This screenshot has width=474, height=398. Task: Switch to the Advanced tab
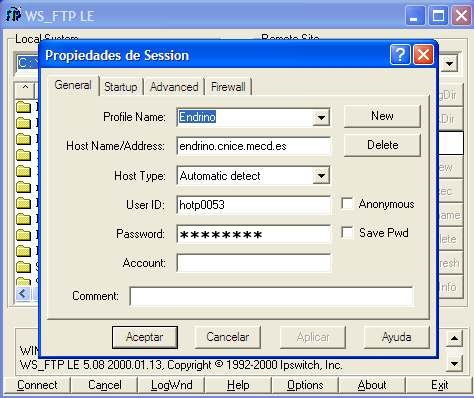pos(174,87)
